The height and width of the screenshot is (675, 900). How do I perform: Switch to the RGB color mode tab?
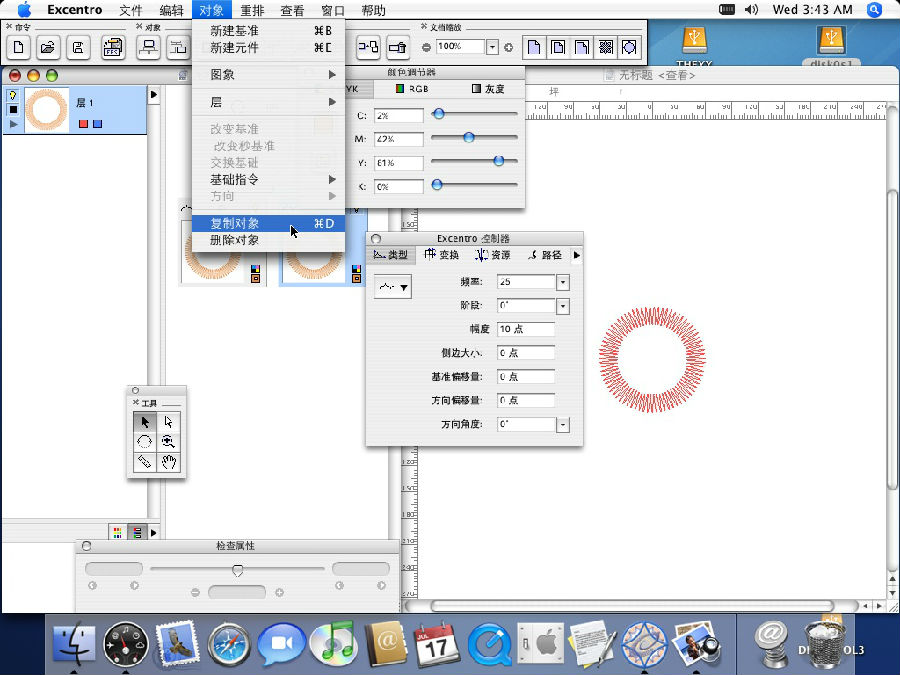point(410,89)
